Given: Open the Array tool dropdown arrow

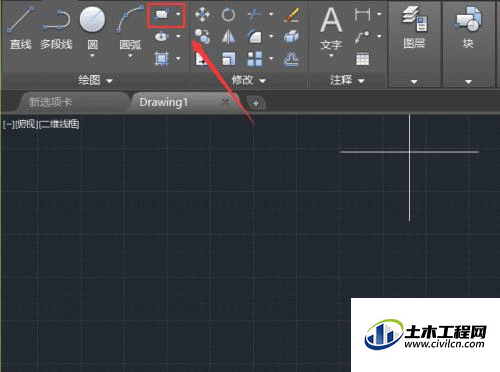Looking at the screenshot, I should [271, 59].
